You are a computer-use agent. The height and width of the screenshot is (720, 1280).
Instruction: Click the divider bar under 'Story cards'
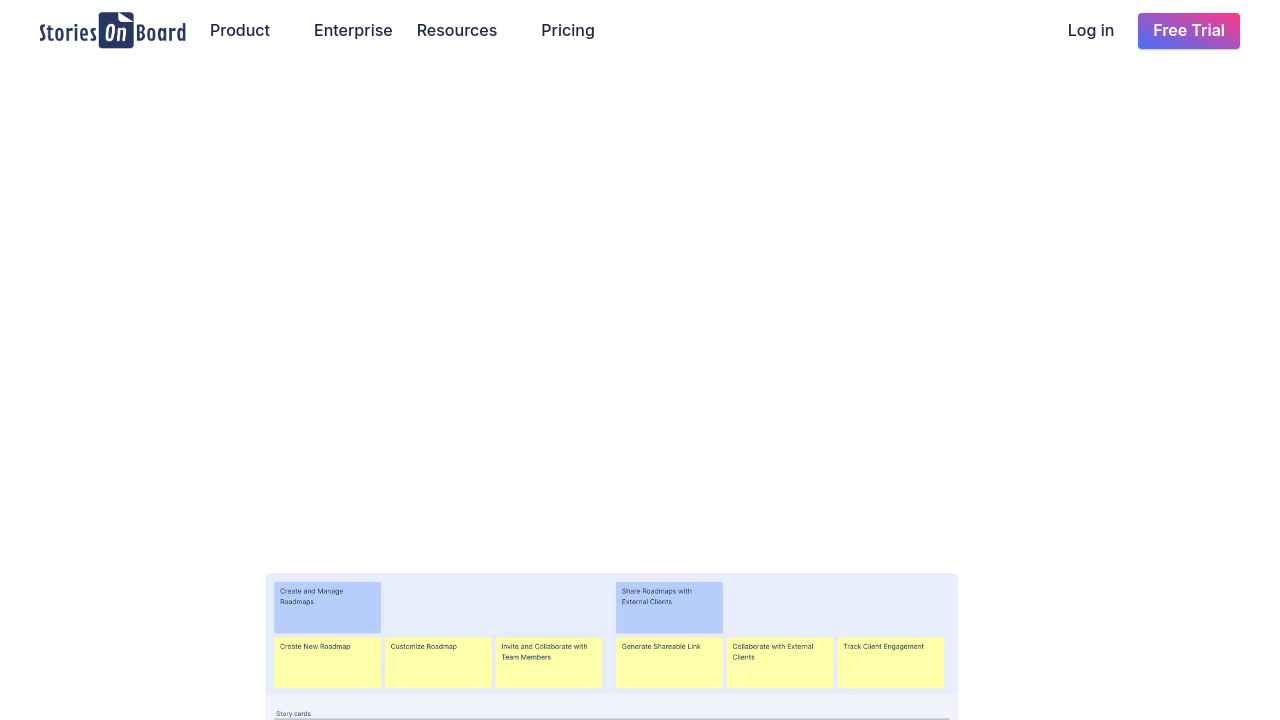click(x=610, y=718)
